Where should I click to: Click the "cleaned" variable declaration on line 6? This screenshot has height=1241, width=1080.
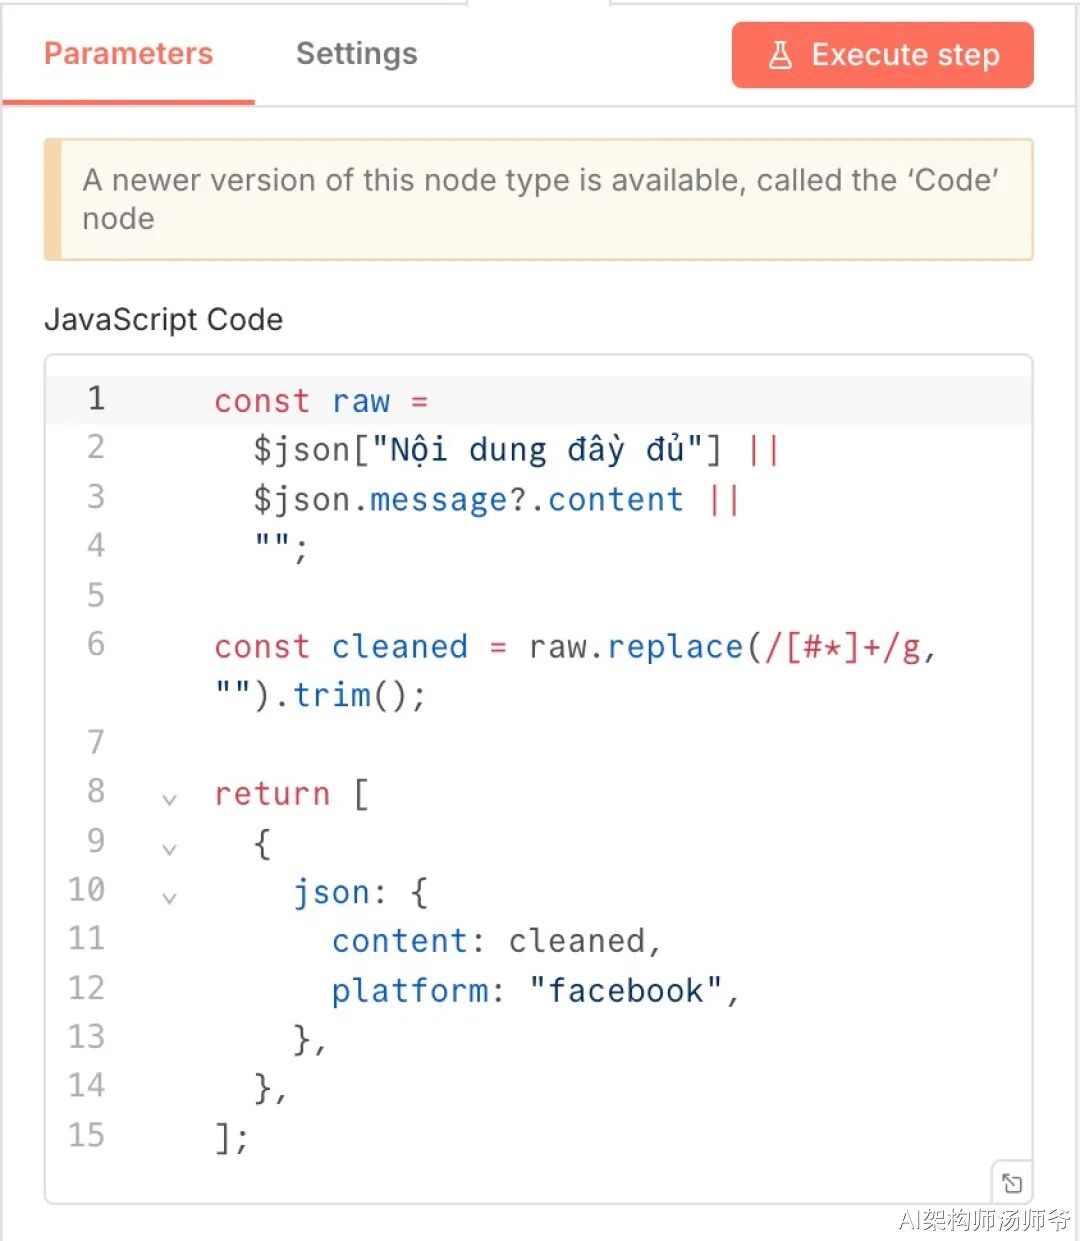[399, 647]
